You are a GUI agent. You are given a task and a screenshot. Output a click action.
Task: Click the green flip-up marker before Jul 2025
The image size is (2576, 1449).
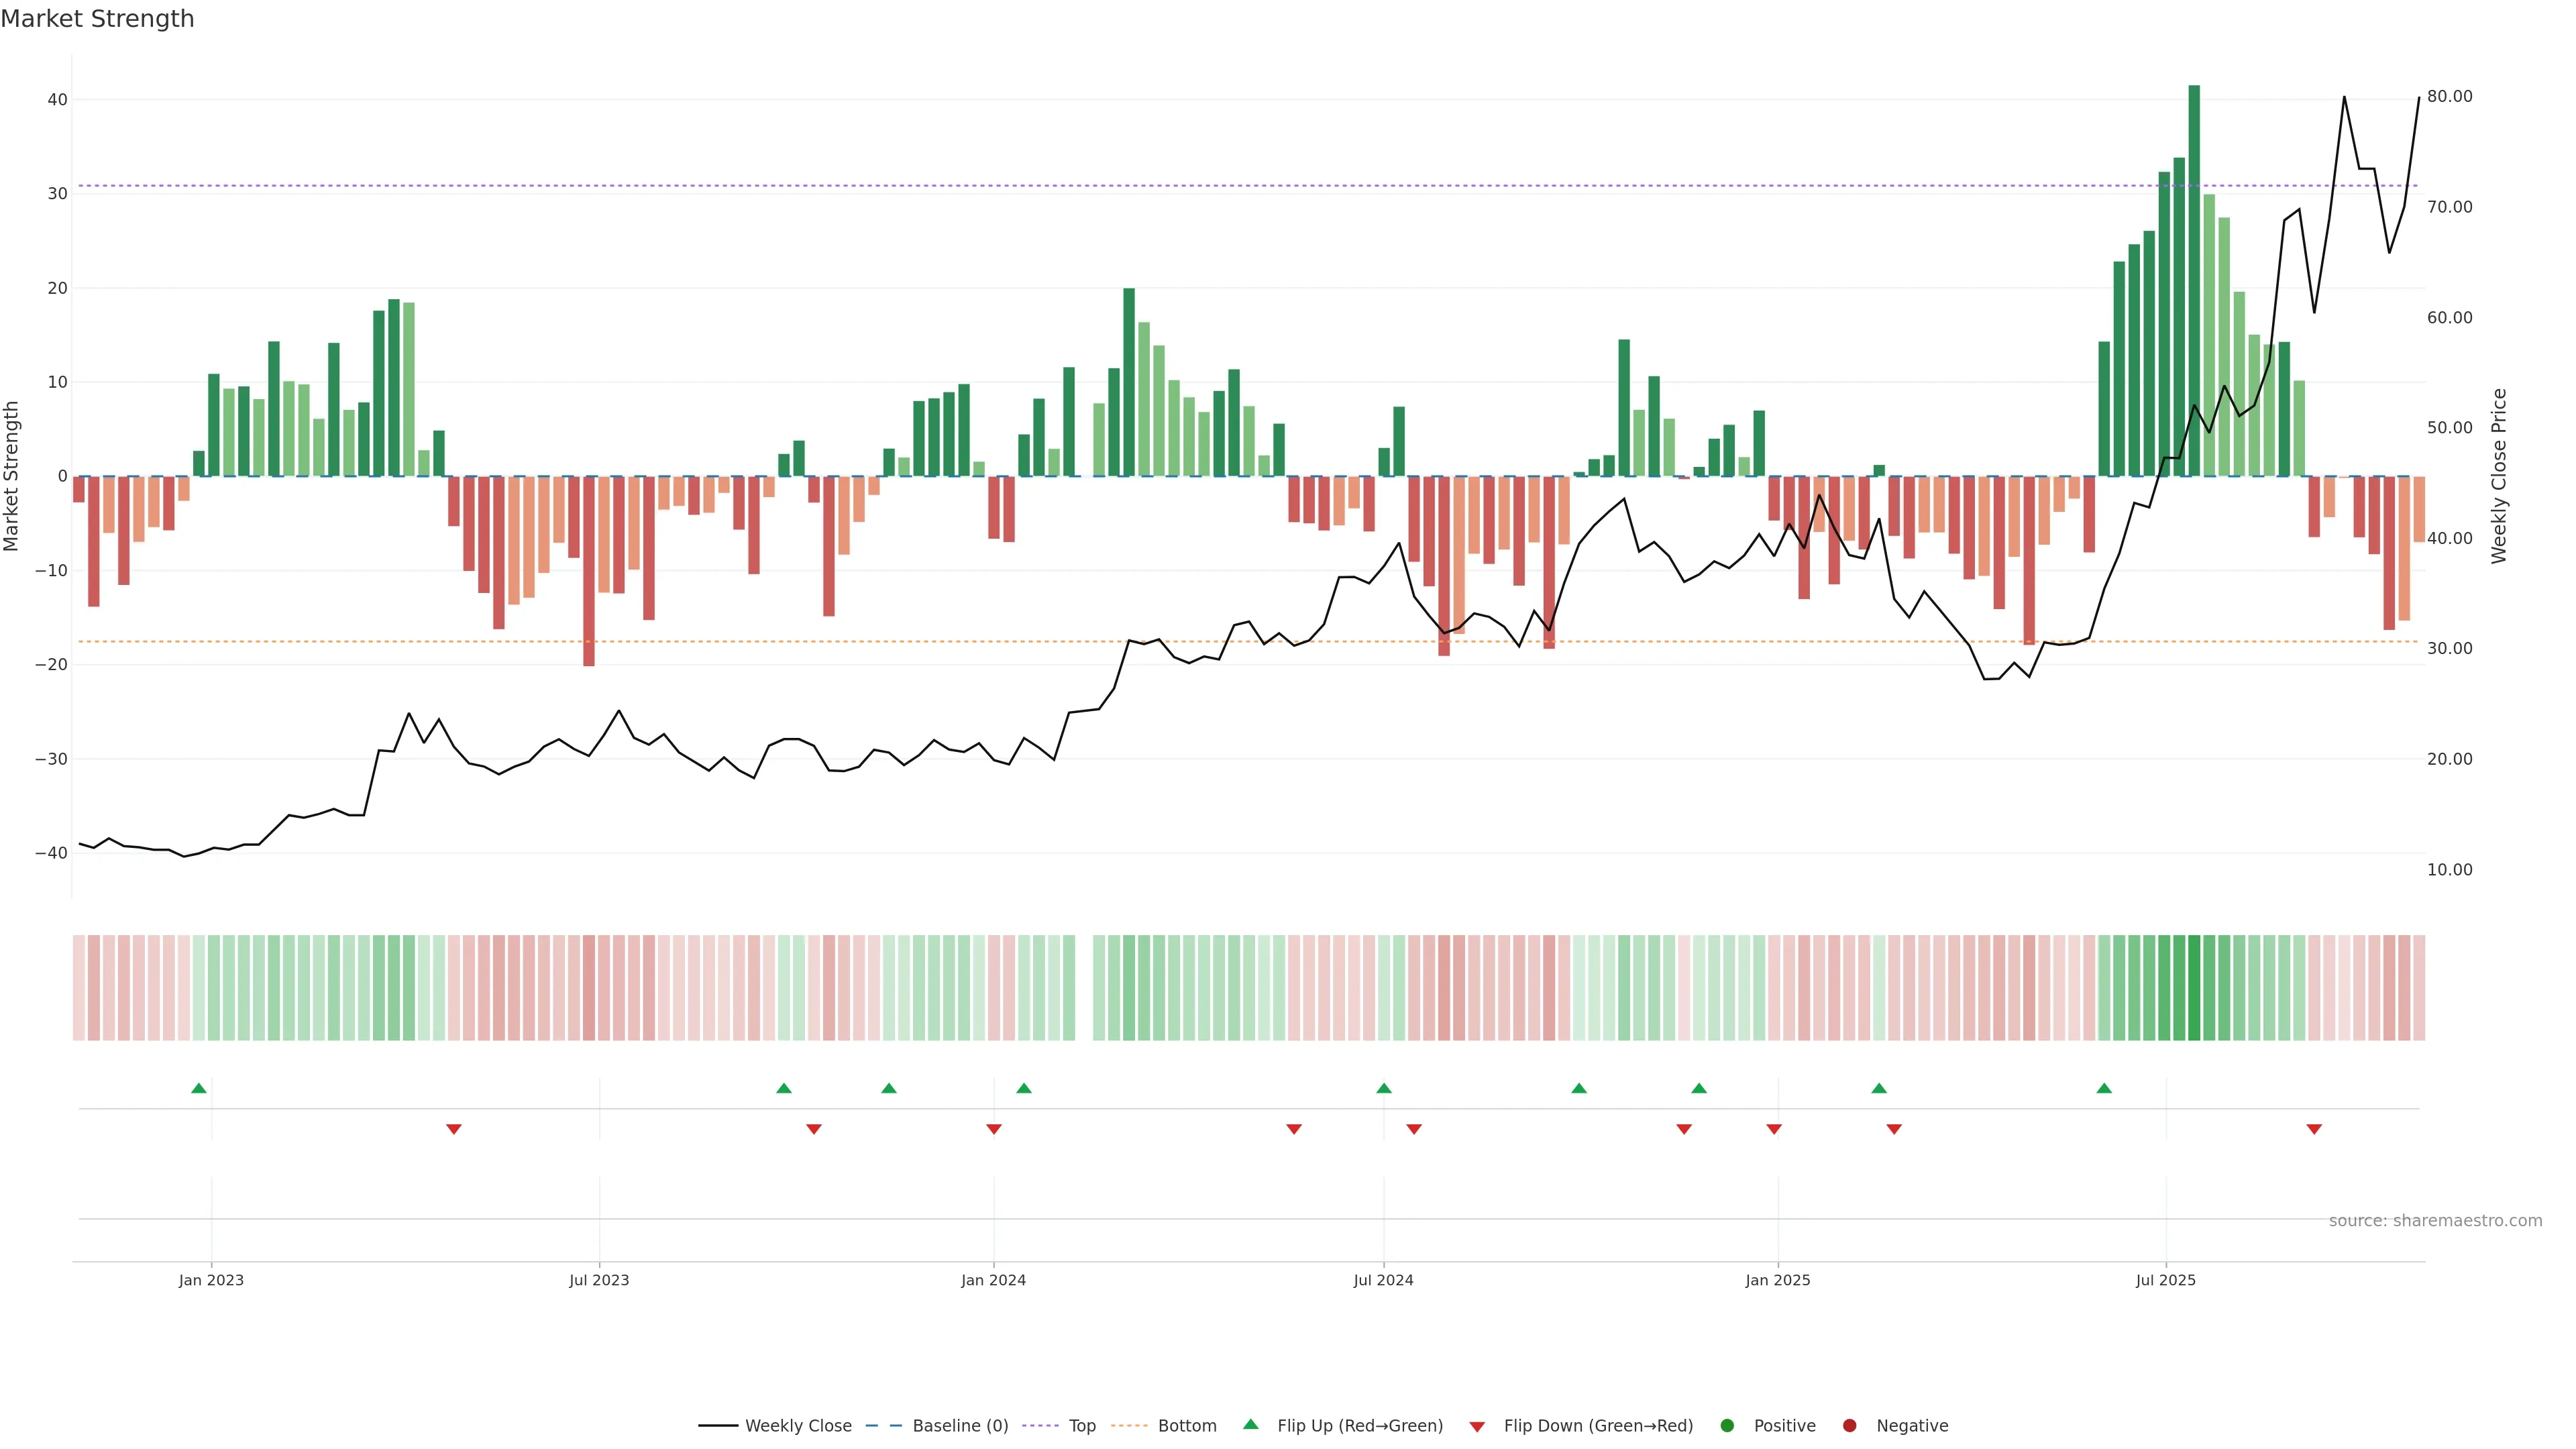[x=2104, y=1088]
